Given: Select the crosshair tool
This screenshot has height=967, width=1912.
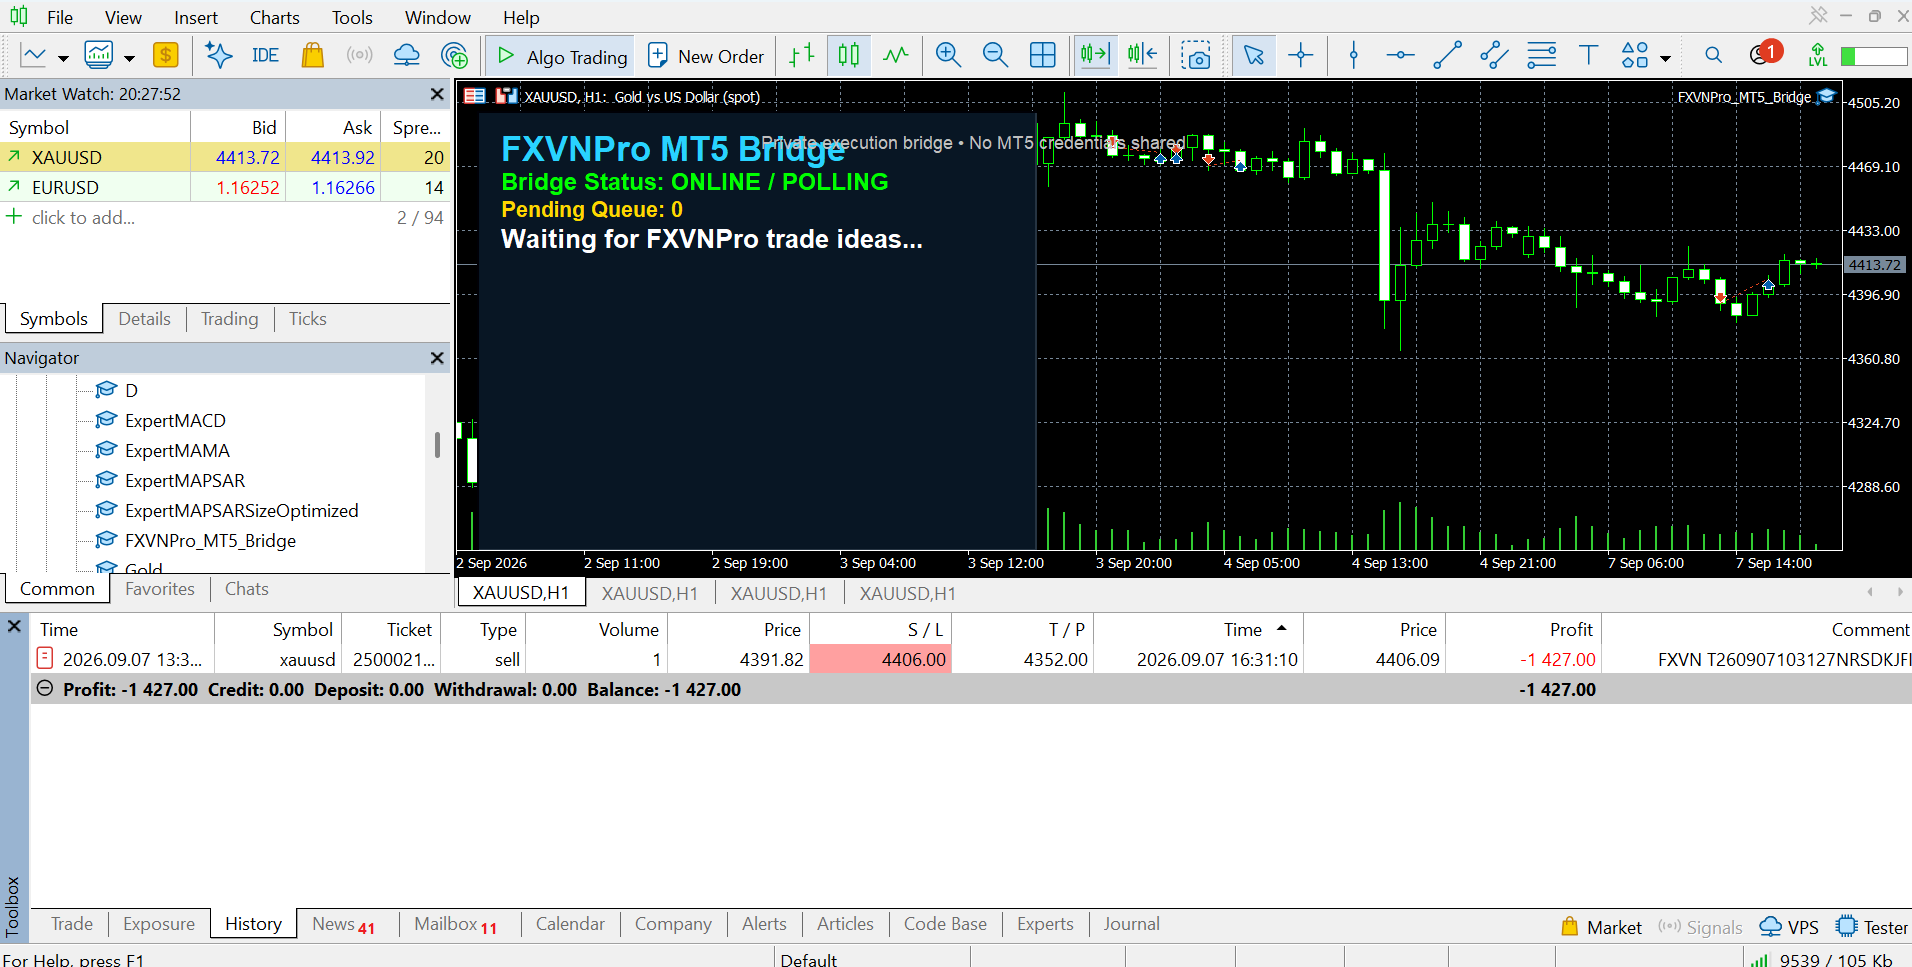Looking at the screenshot, I should pyautogui.click(x=1301, y=55).
